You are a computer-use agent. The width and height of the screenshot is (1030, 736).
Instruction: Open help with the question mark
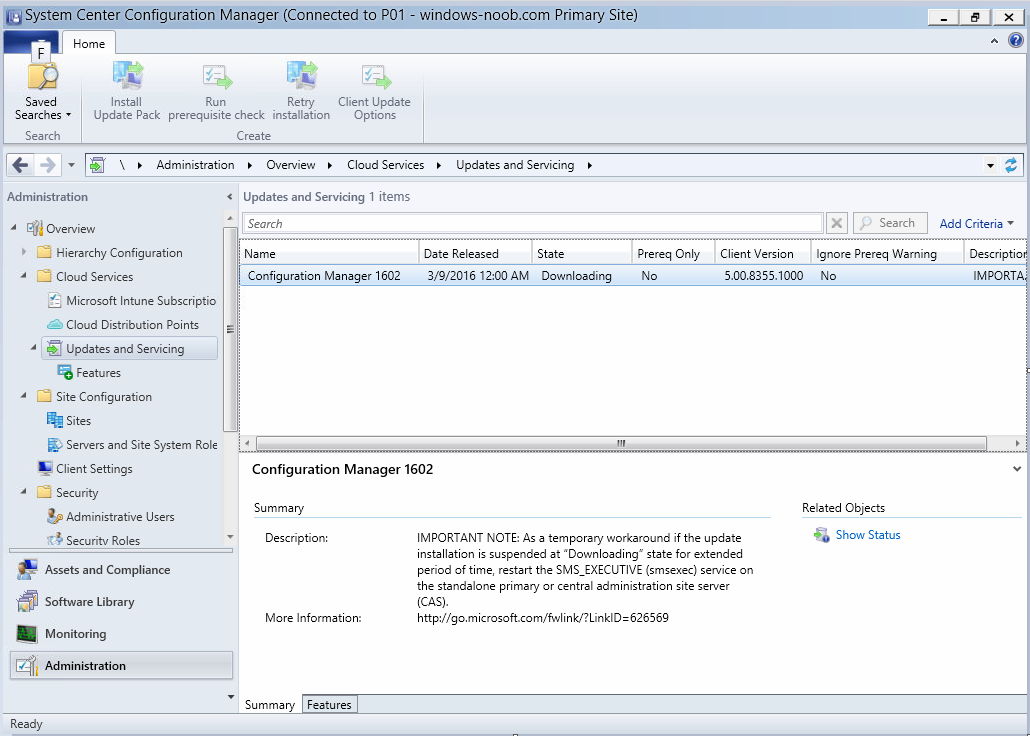(1016, 40)
